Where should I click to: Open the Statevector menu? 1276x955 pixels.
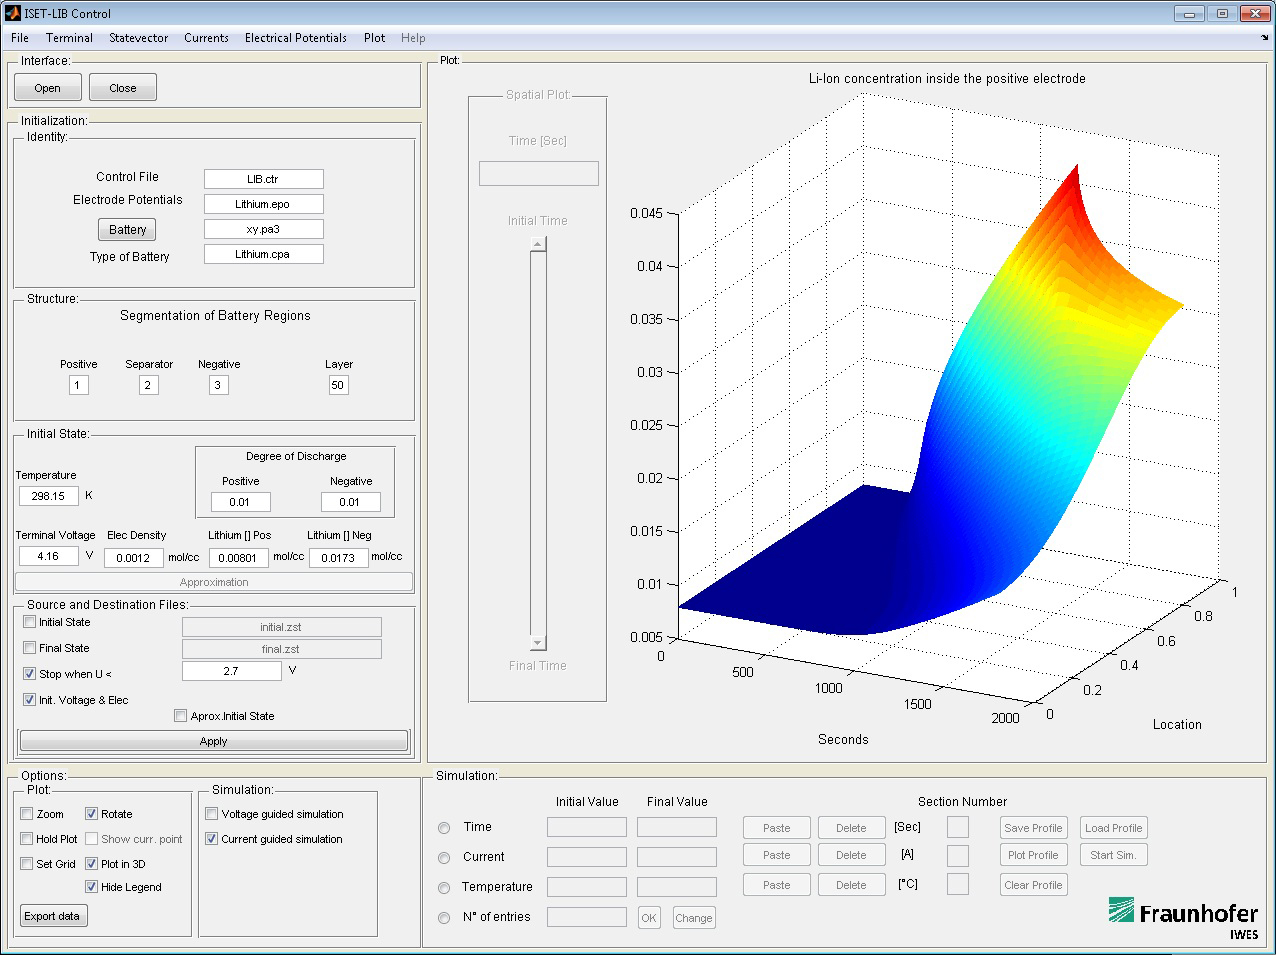(x=139, y=38)
